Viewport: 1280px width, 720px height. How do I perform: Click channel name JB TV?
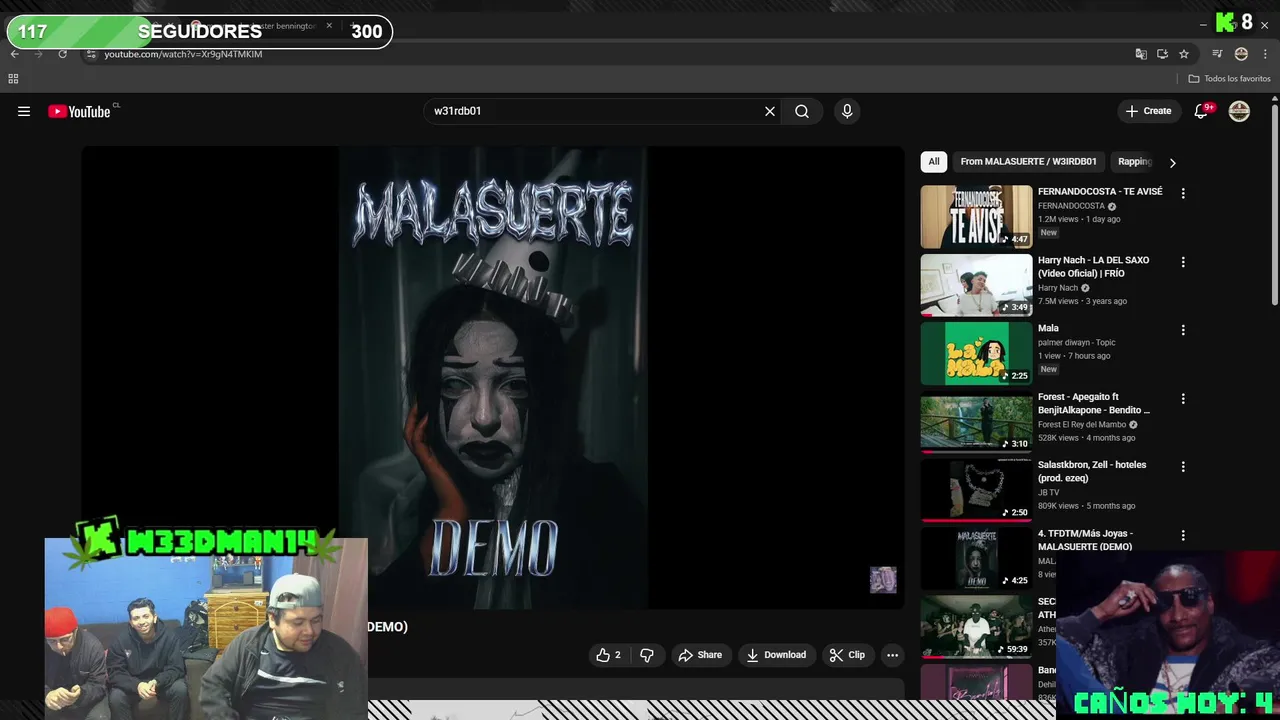(1048, 492)
